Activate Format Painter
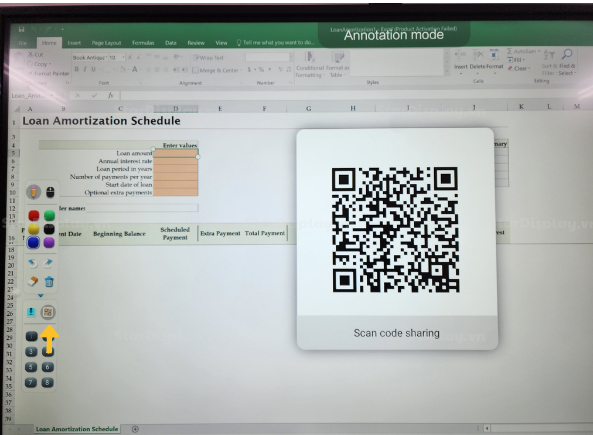The image size is (593, 435). point(49,73)
